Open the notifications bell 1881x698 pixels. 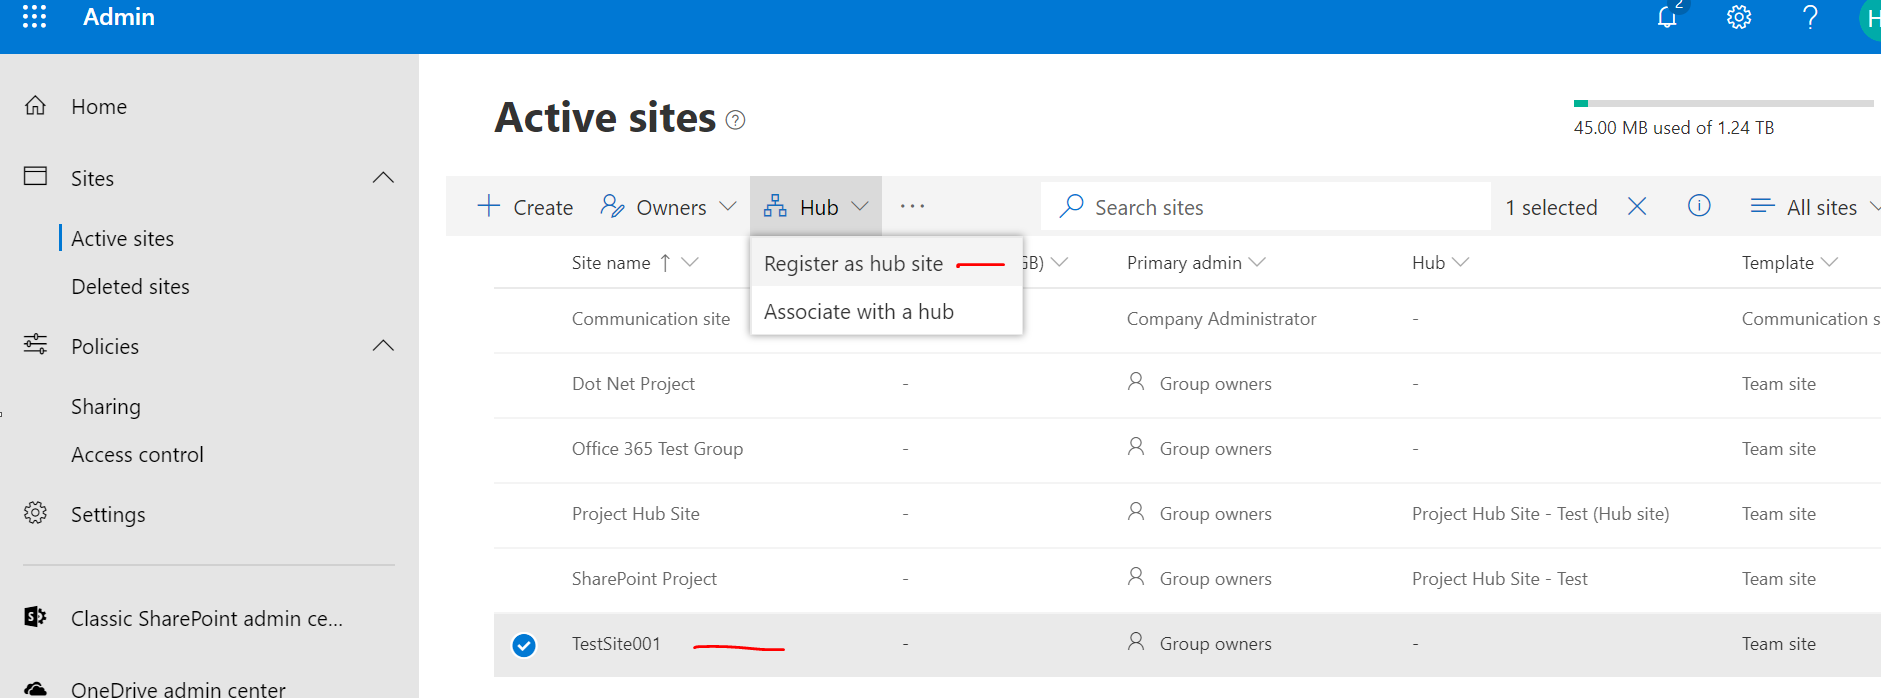click(1667, 17)
